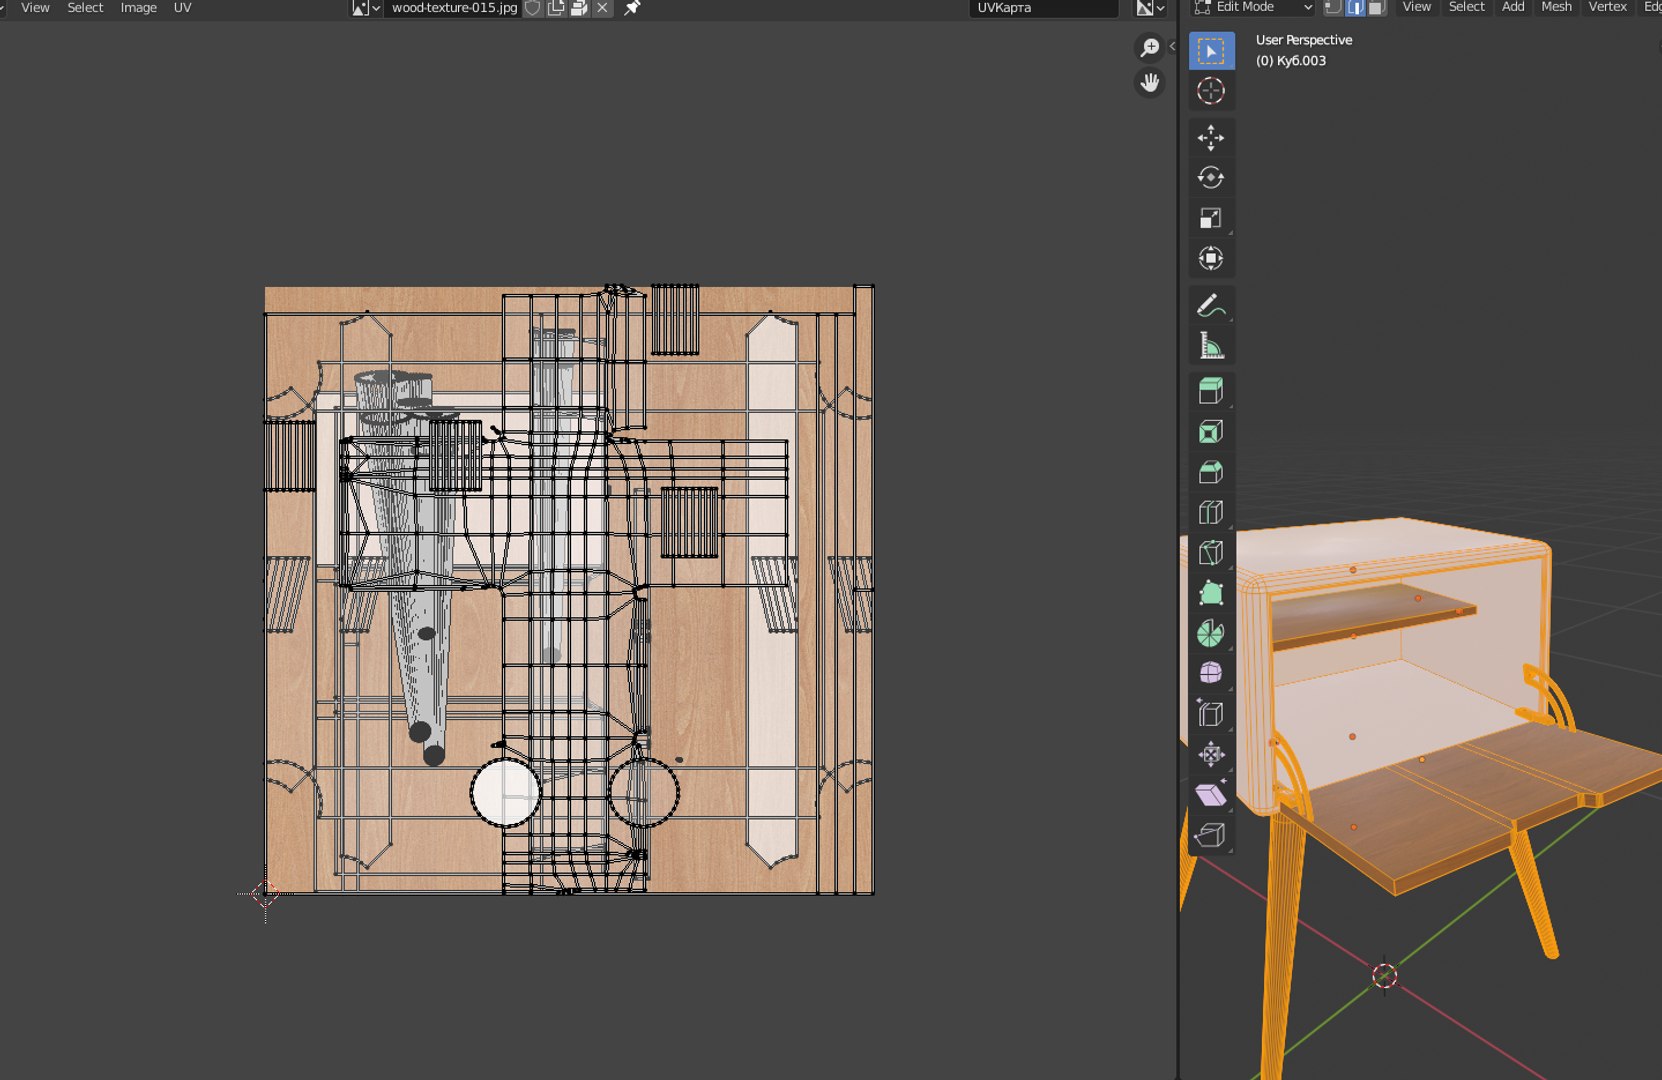Open the Mesh menu in 3D viewport
The height and width of the screenshot is (1080, 1662).
click(x=1556, y=7)
